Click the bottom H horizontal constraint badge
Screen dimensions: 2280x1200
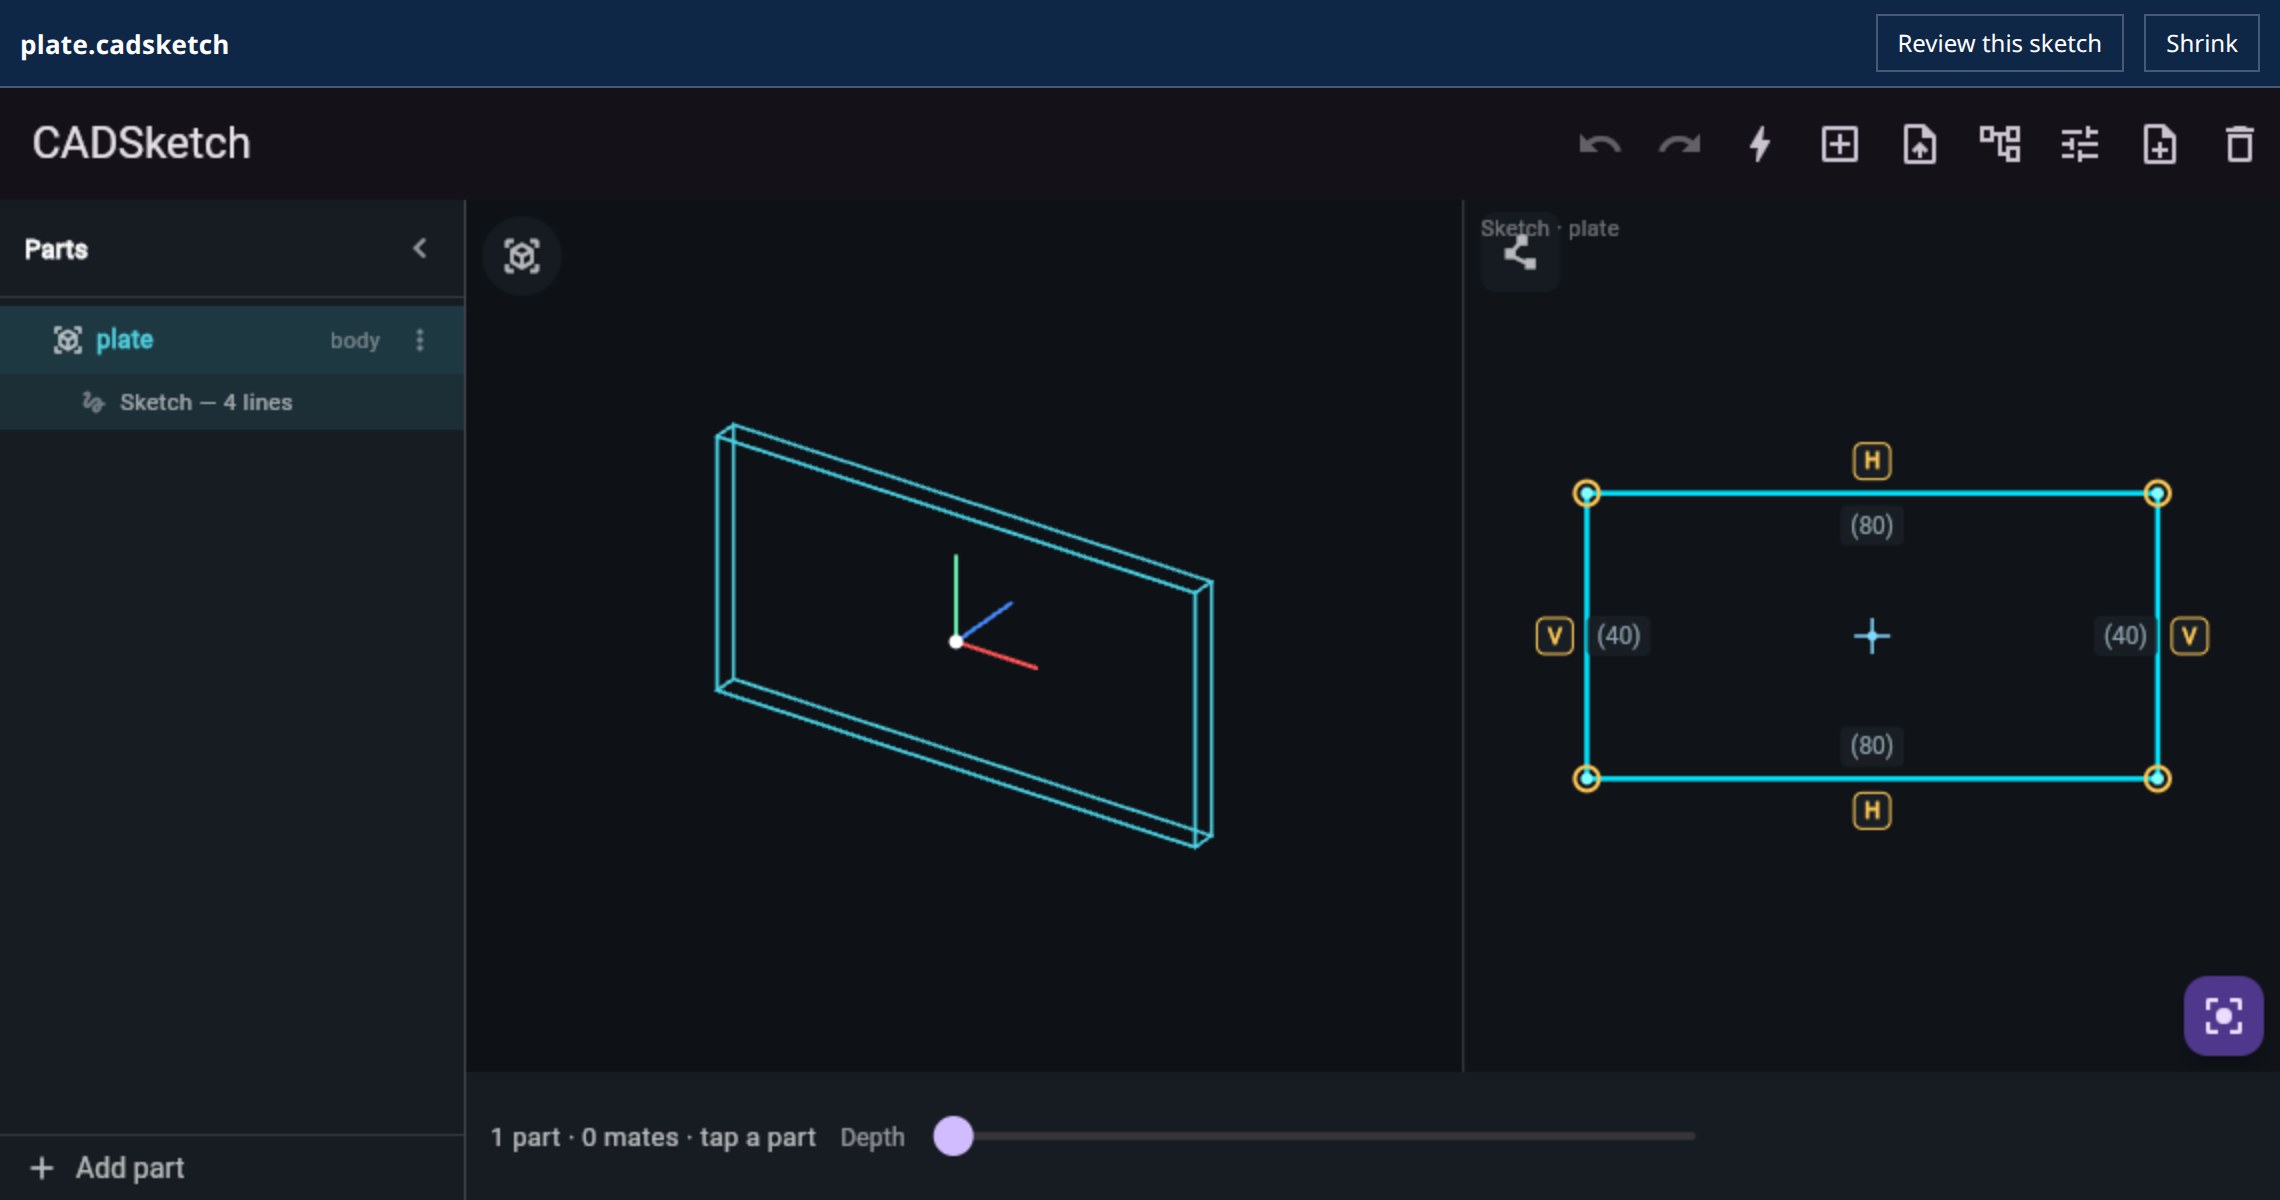[1872, 811]
